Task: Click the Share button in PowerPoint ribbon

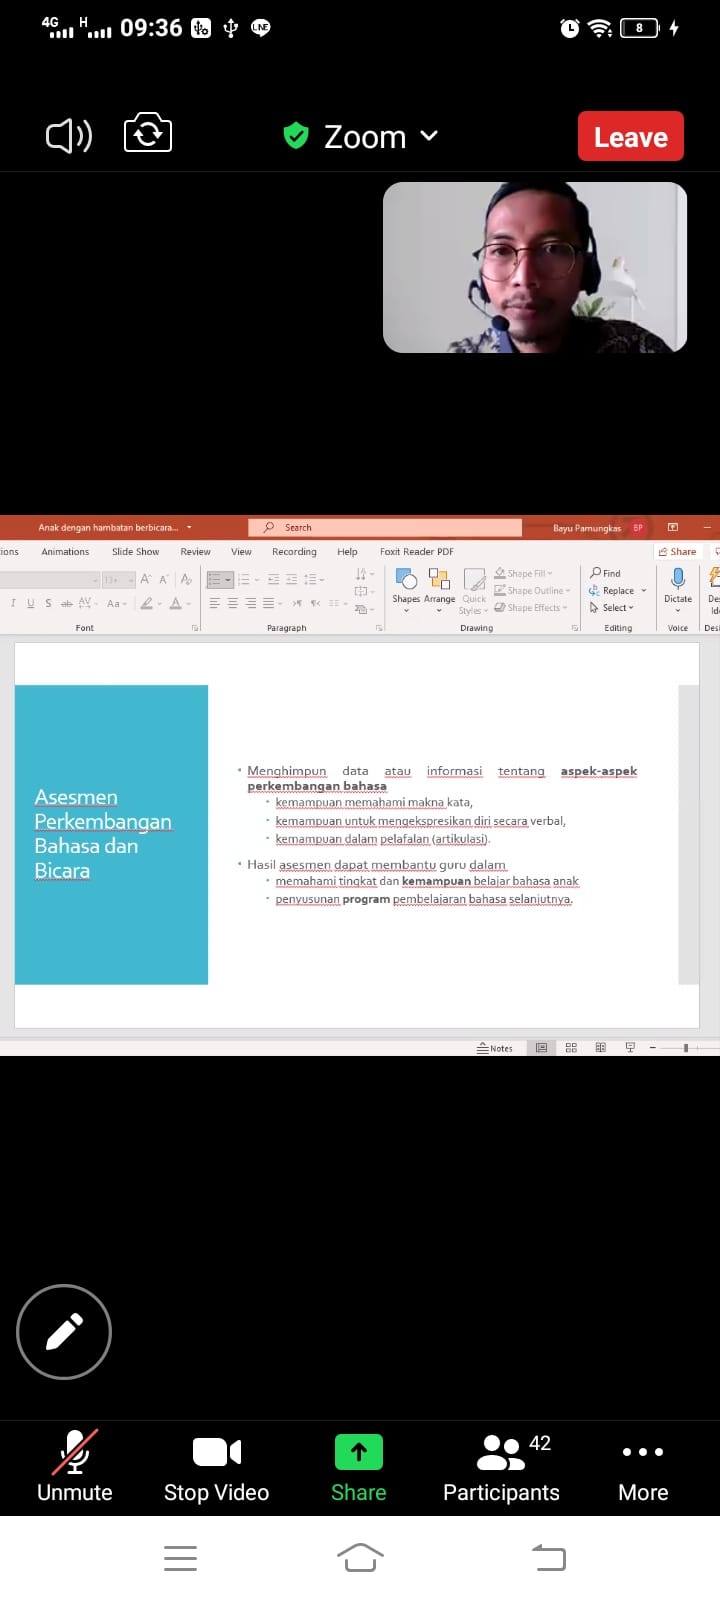Action: 677,552
